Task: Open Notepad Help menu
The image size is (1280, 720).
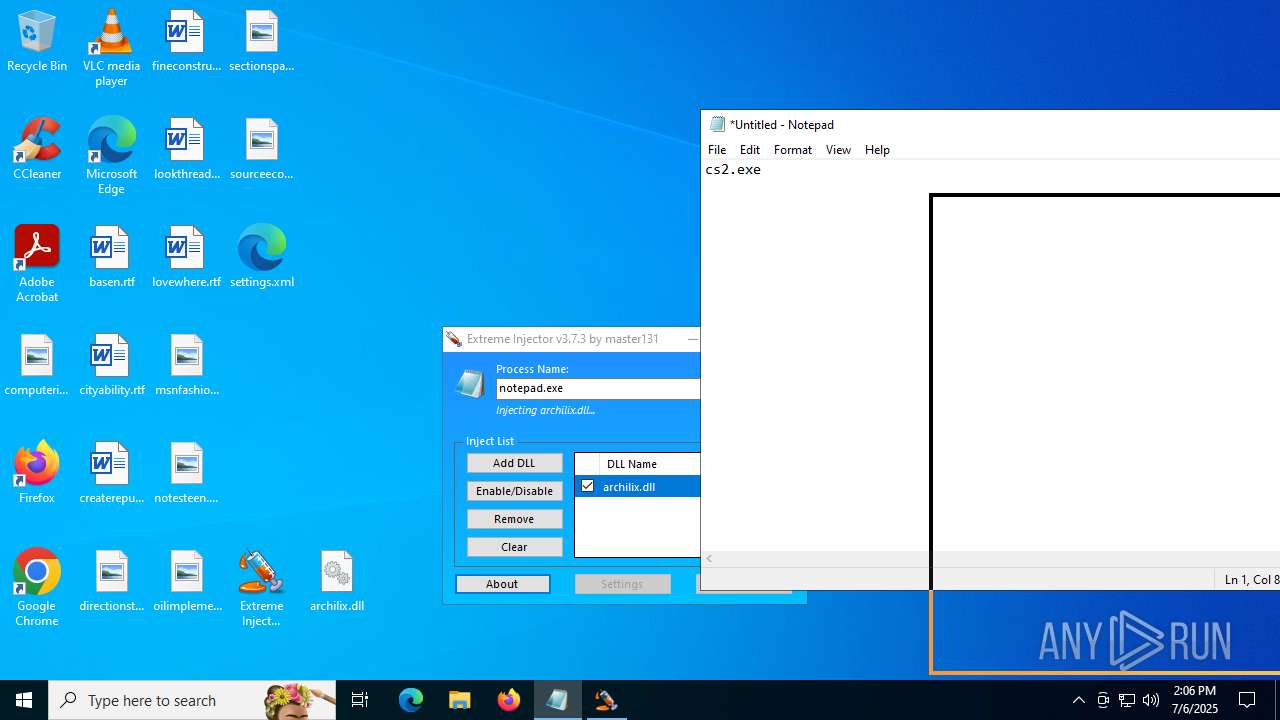Action: point(877,149)
